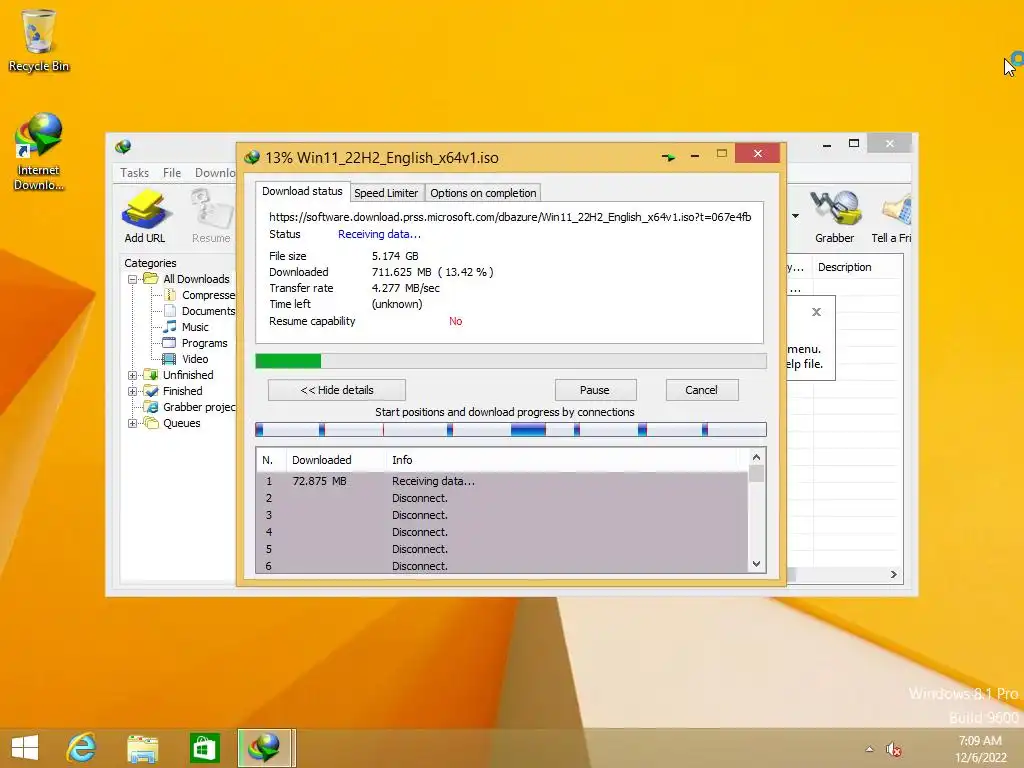Image resolution: width=1024 pixels, height=768 pixels.
Task: Select the All Downloads folder
Action: pyautogui.click(x=196, y=279)
